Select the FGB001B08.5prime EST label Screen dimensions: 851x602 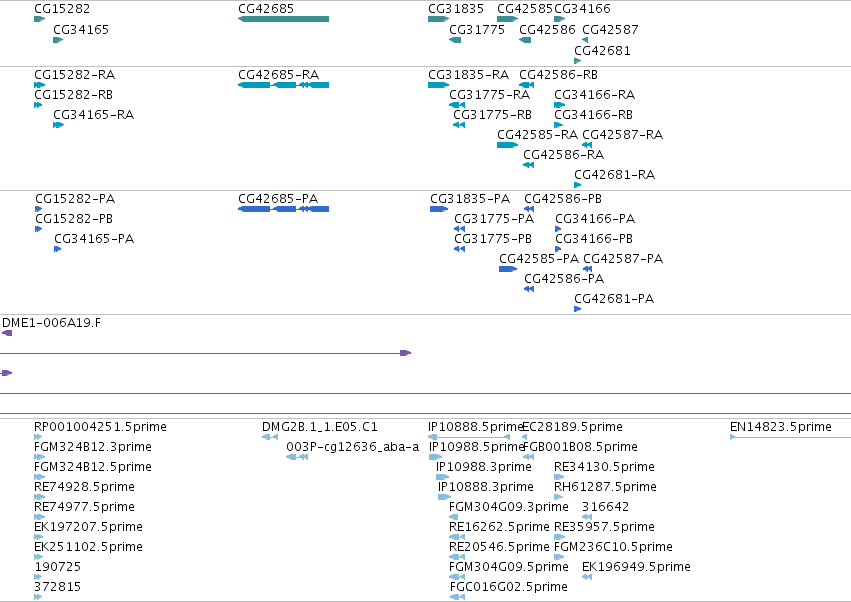coord(580,447)
